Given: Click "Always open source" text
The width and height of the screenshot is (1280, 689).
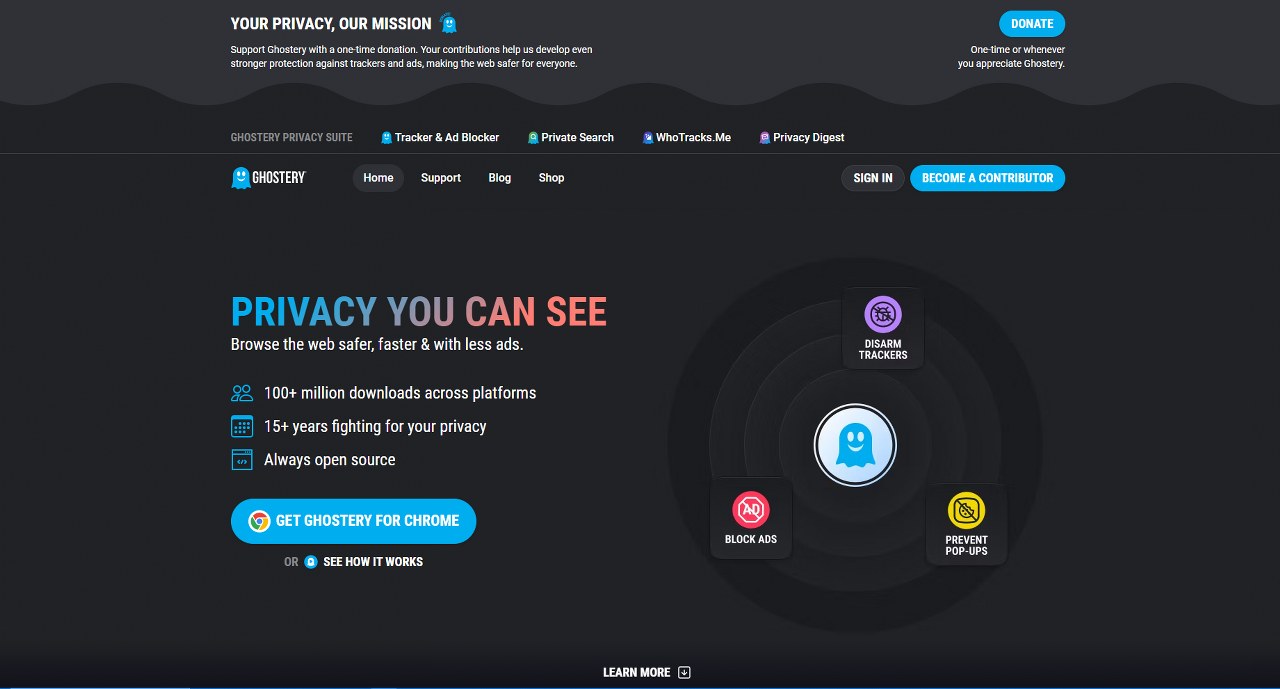Looking at the screenshot, I should 329,460.
